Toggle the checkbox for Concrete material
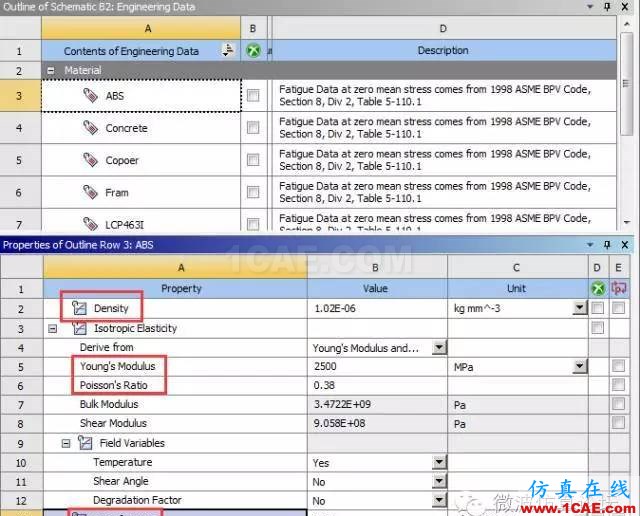Image resolution: width=640 pixels, height=516 pixels. [253, 128]
